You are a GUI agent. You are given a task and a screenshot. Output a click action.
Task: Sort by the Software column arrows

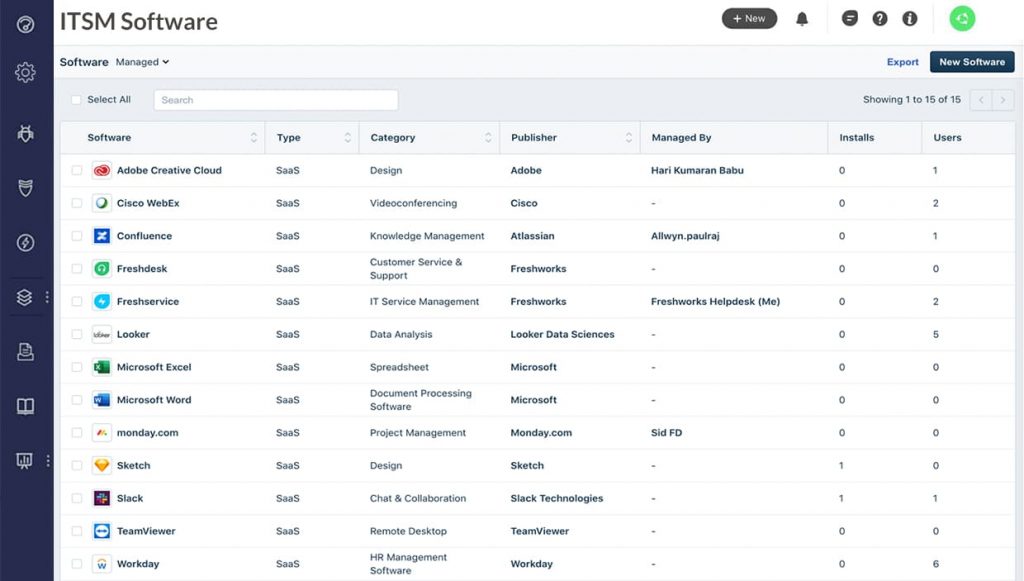pos(253,138)
